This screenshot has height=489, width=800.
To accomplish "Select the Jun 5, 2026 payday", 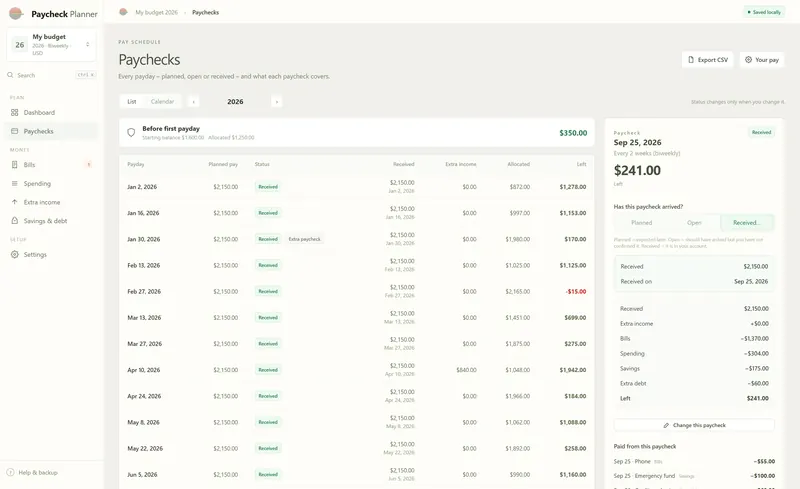I will click(x=357, y=475).
